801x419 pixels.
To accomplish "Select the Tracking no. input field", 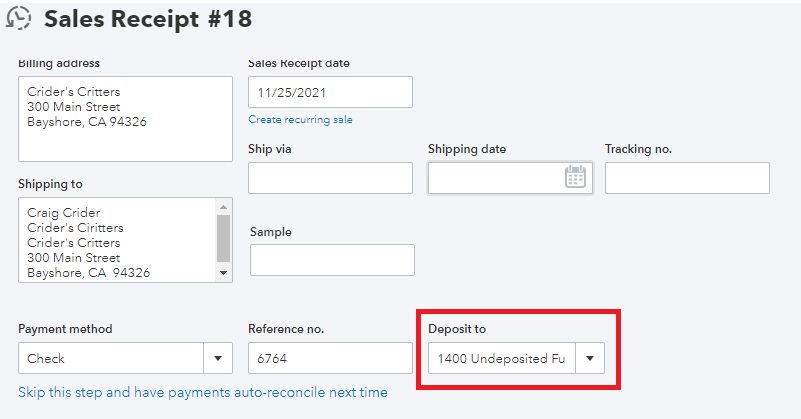I will point(687,178).
